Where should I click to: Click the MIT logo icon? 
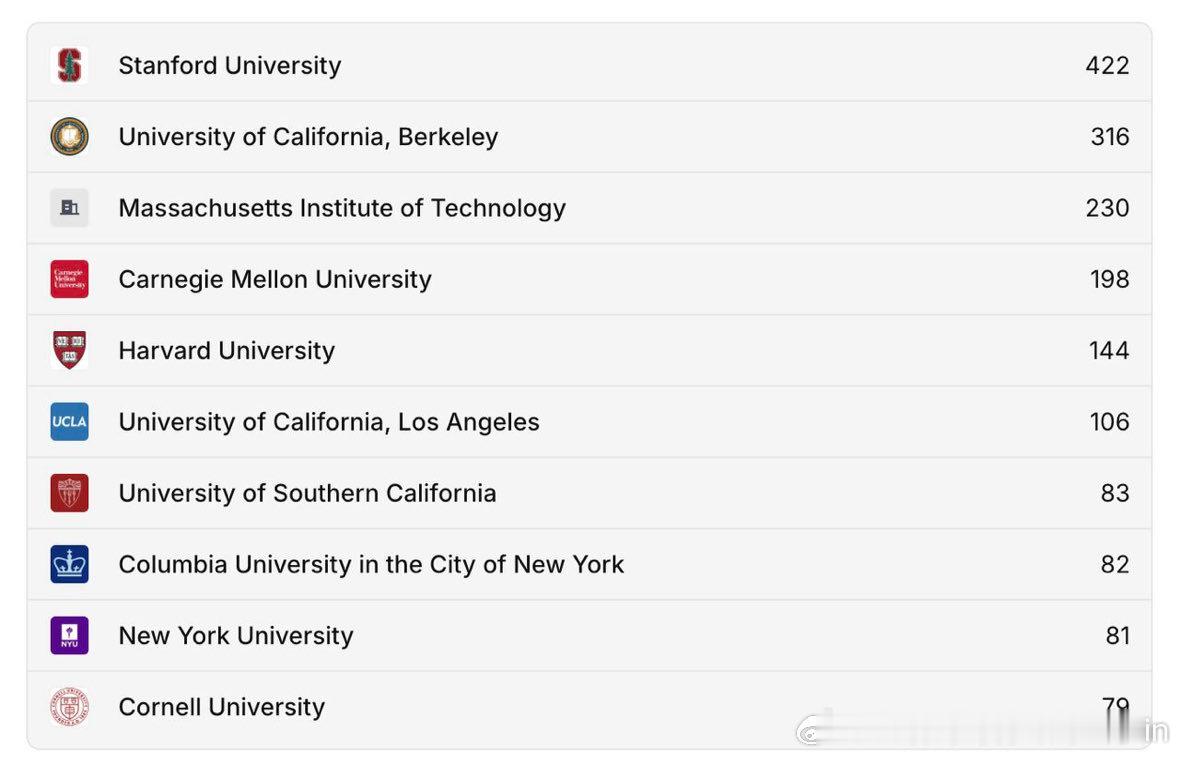coord(68,207)
